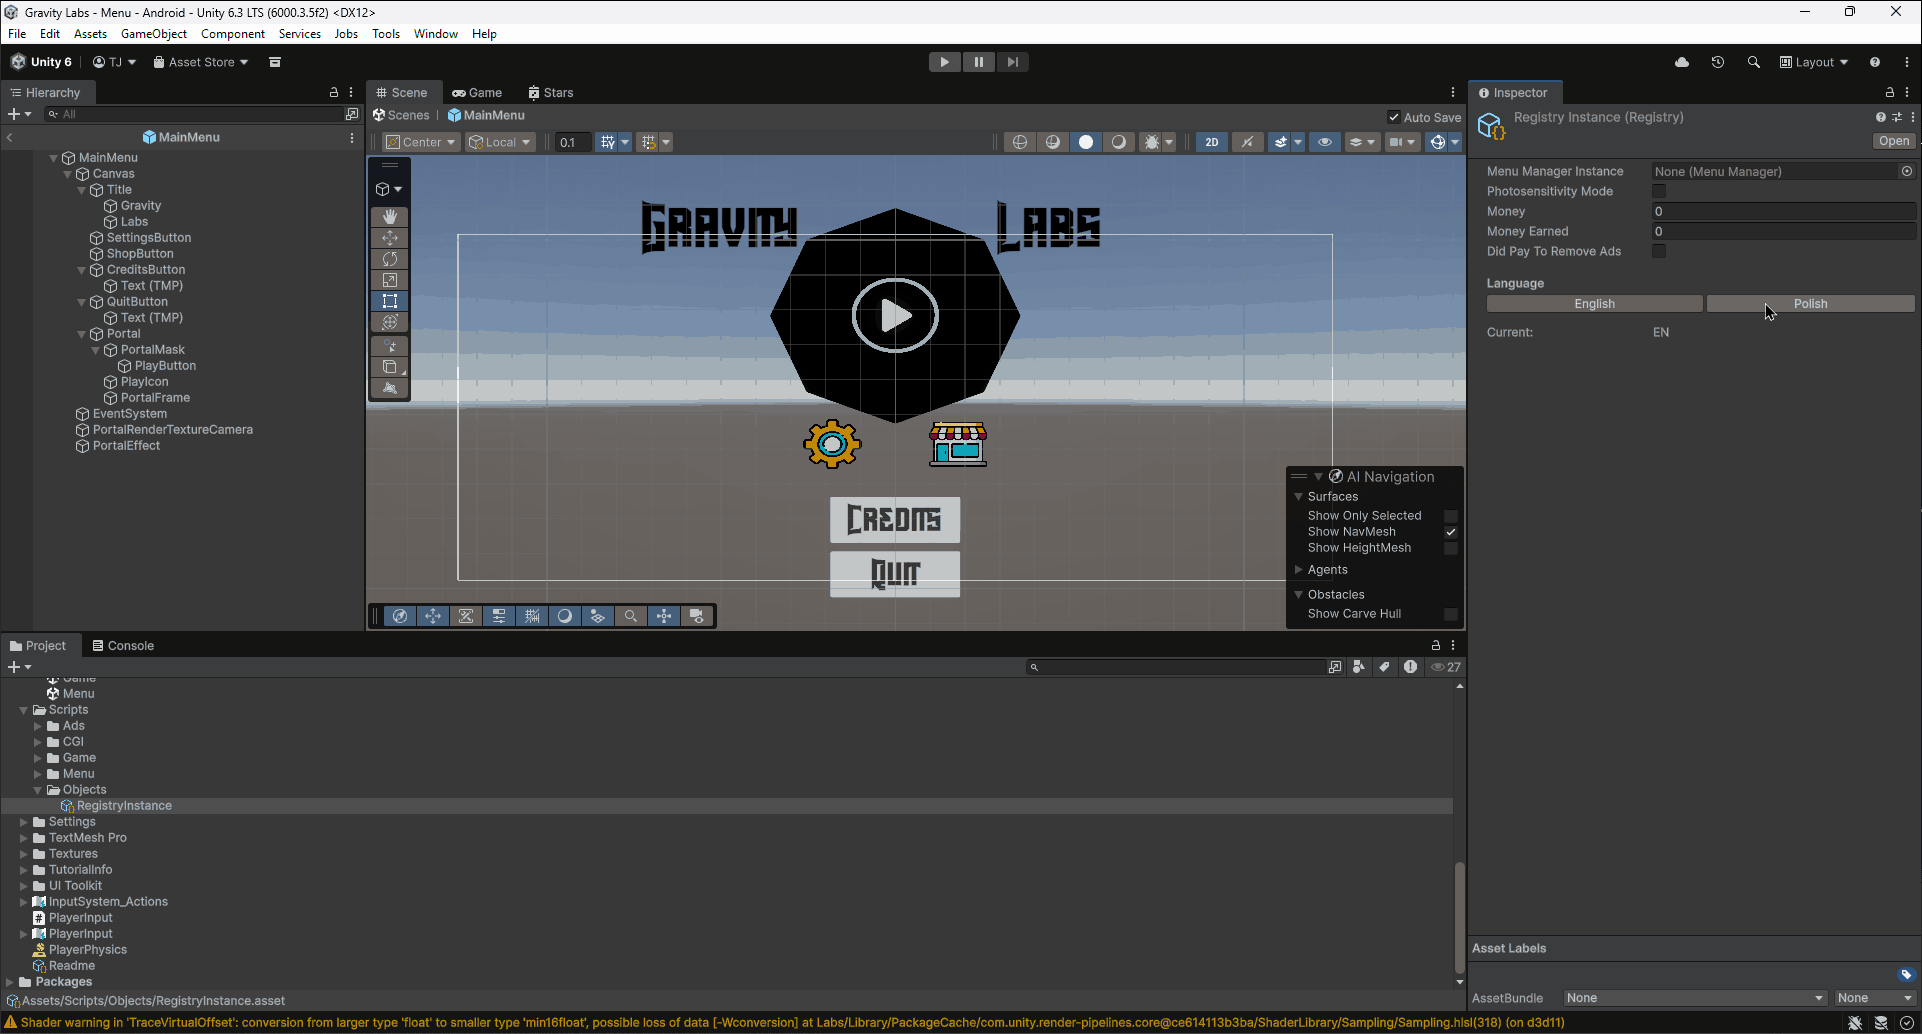This screenshot has height=1034, width=1922.
Task: Select shaded draw mode sphere icon
Action: click(1086, 142)
